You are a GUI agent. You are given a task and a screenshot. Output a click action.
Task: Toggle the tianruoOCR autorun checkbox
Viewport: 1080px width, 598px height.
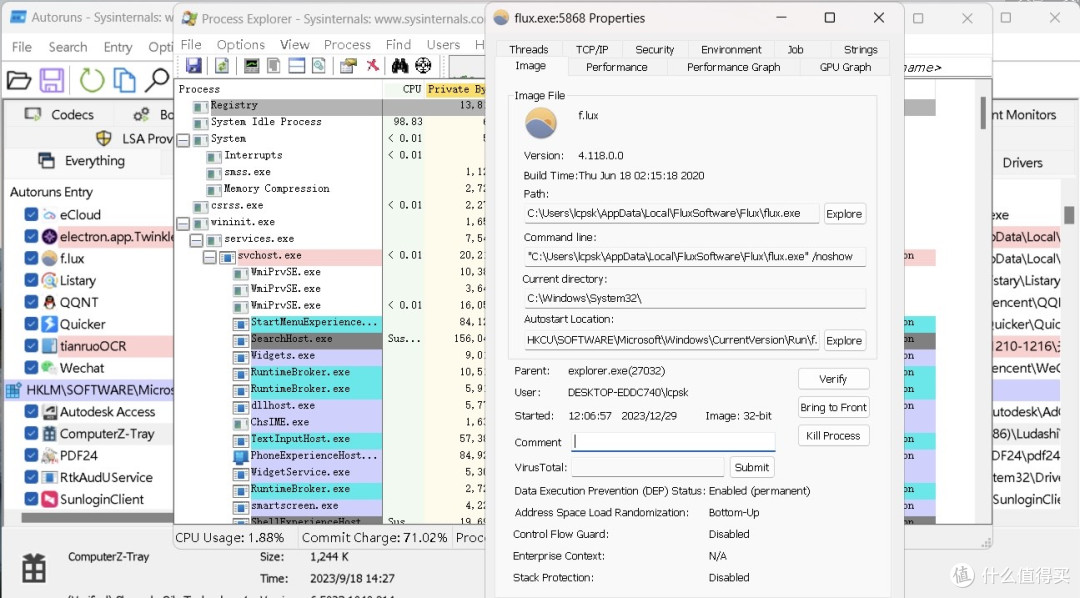pos(31,346)
